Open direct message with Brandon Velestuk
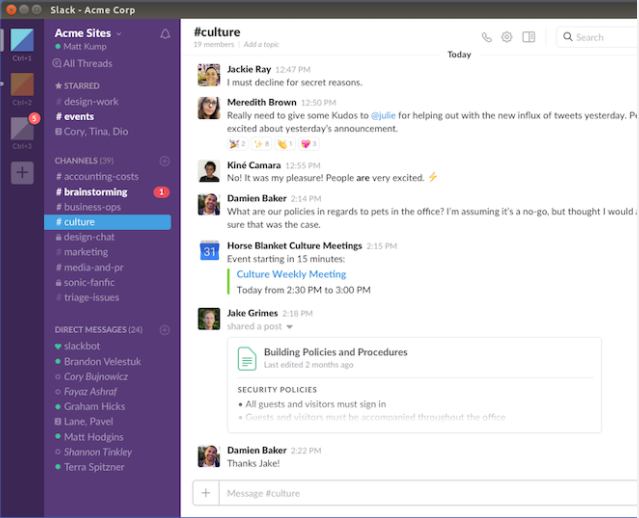Screen dimensions: 639x518 98,361
